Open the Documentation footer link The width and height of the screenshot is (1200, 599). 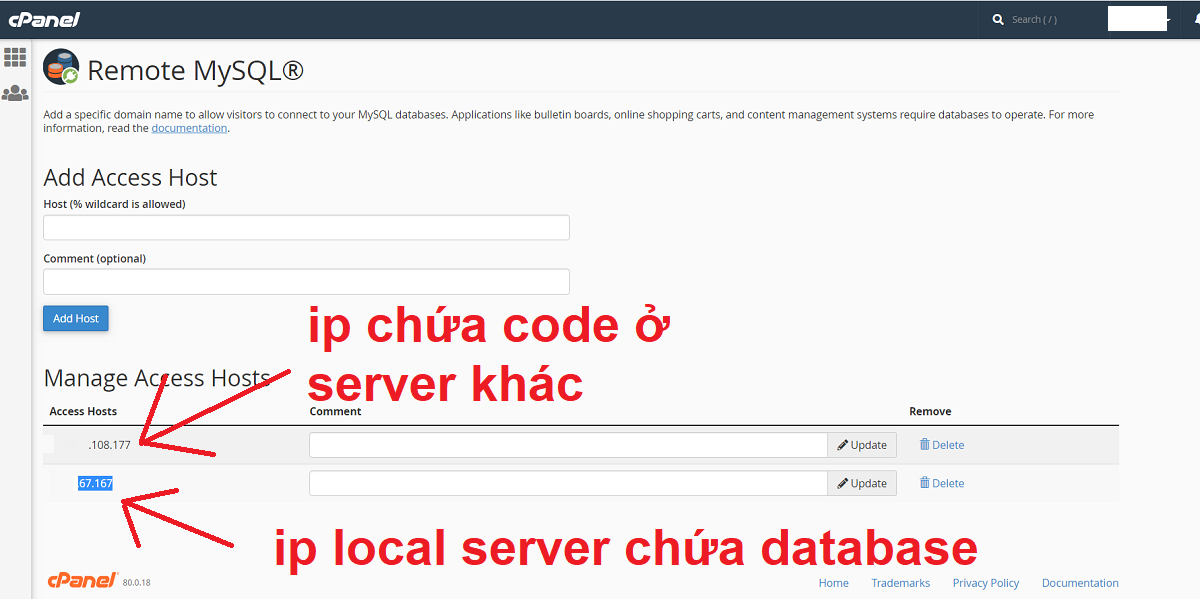1080,583
